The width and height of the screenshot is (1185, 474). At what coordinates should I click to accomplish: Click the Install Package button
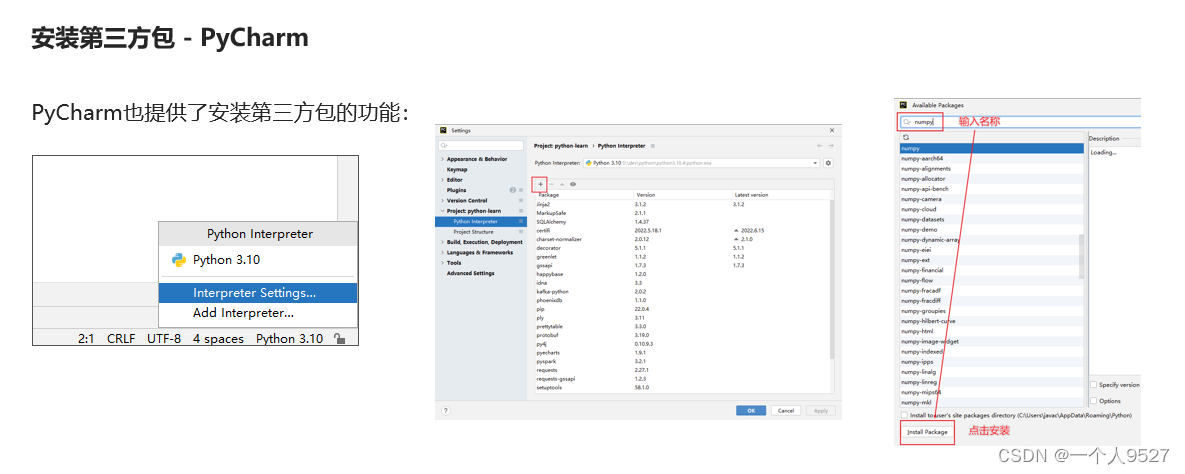927,432
